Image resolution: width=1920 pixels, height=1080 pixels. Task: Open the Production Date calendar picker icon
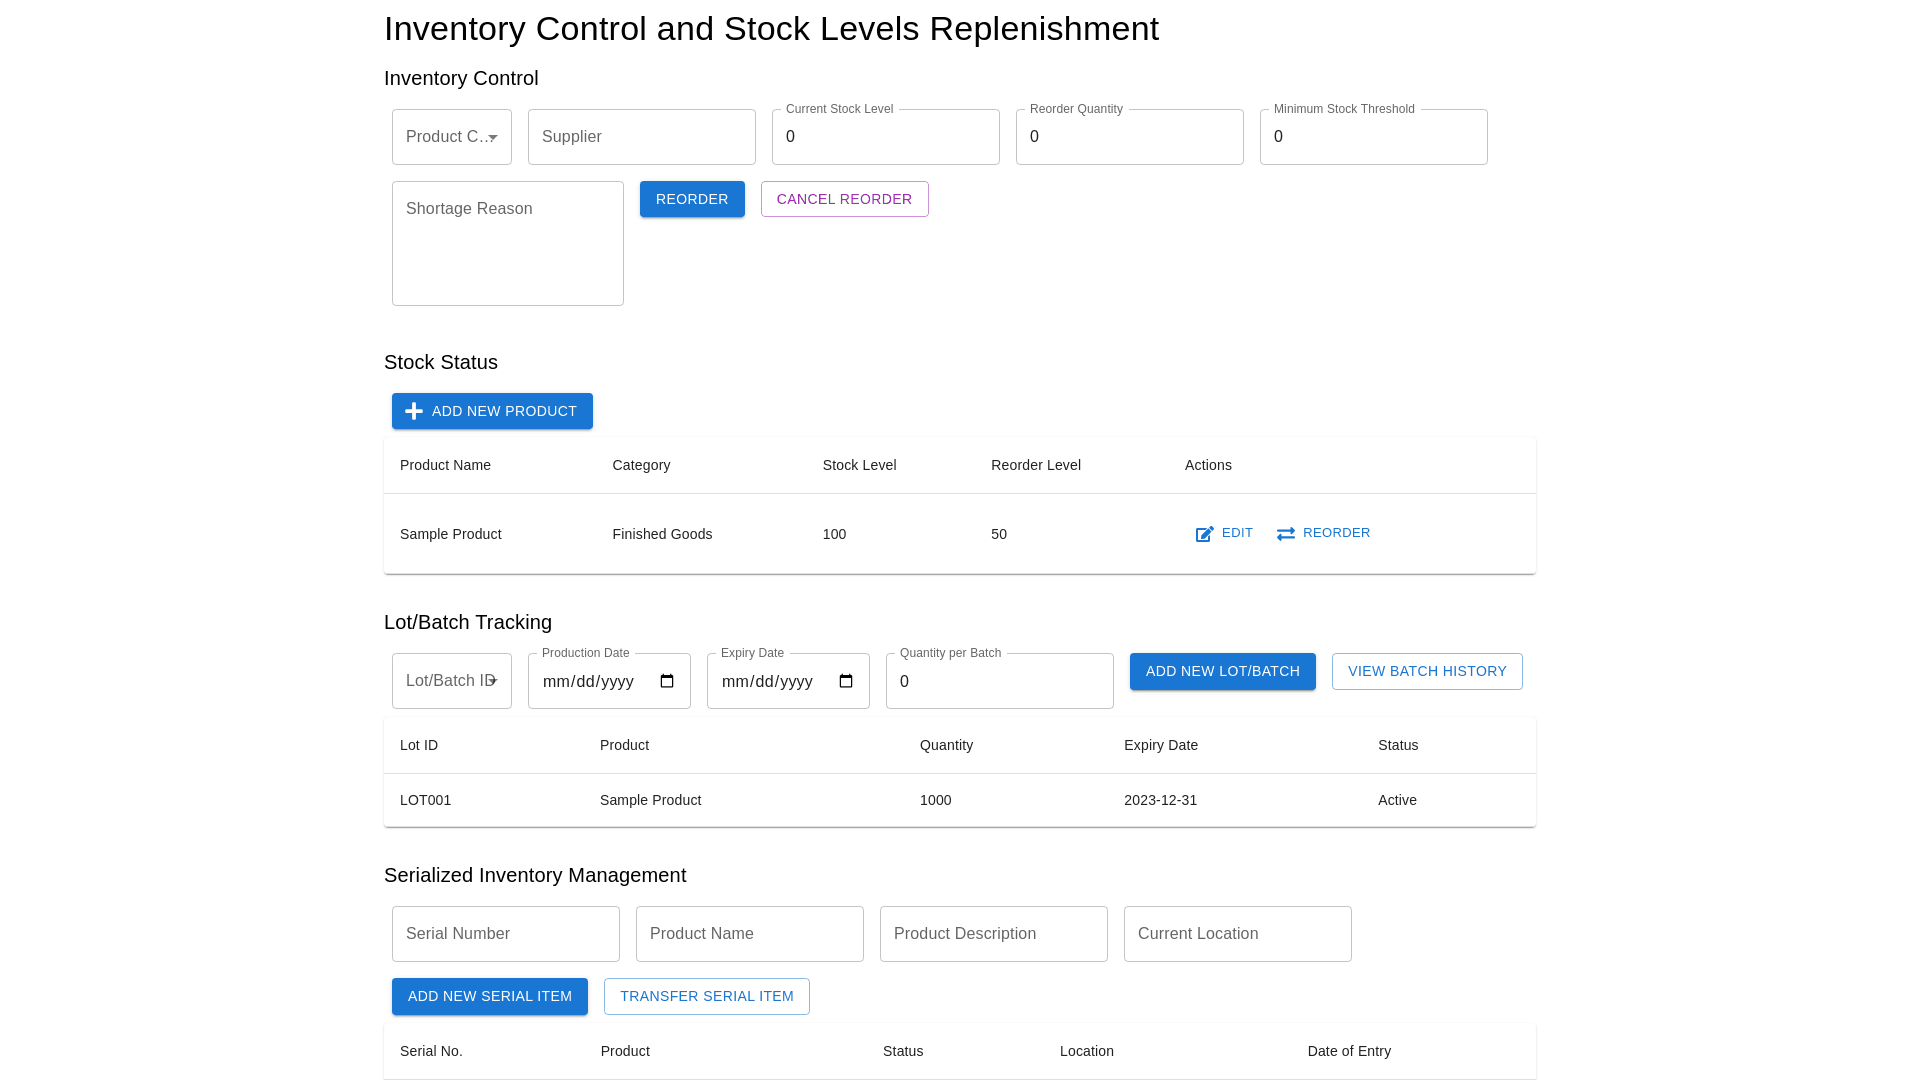[x=667, y=681]
